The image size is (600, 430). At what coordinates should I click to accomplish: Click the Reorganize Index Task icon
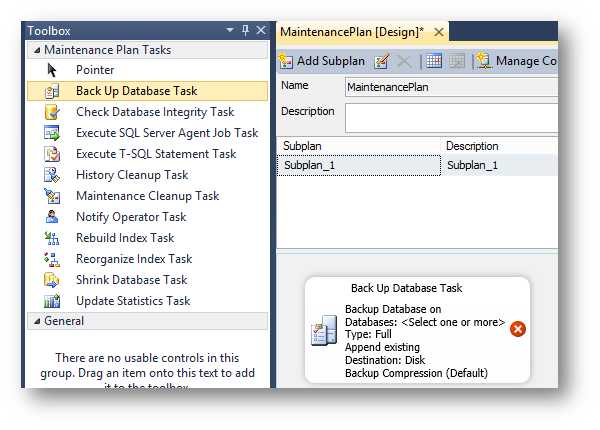point(52,259)
